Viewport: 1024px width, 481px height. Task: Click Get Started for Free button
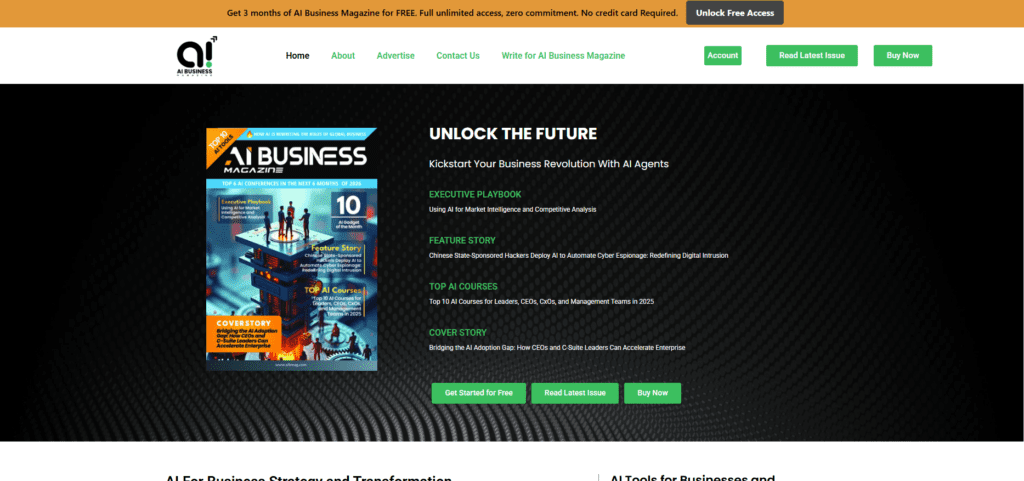(x=479, y=393)
